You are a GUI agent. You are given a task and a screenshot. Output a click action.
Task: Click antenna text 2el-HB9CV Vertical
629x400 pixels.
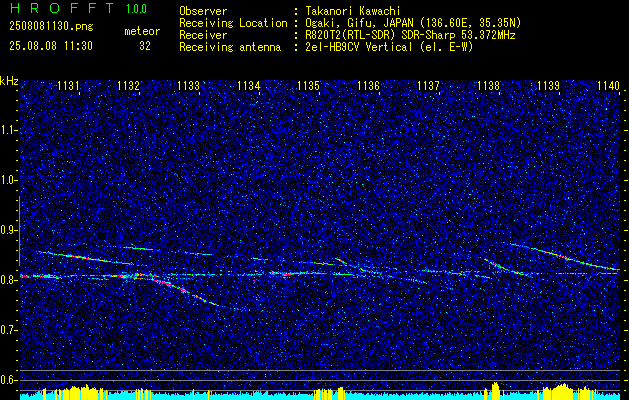click(389, 47)
